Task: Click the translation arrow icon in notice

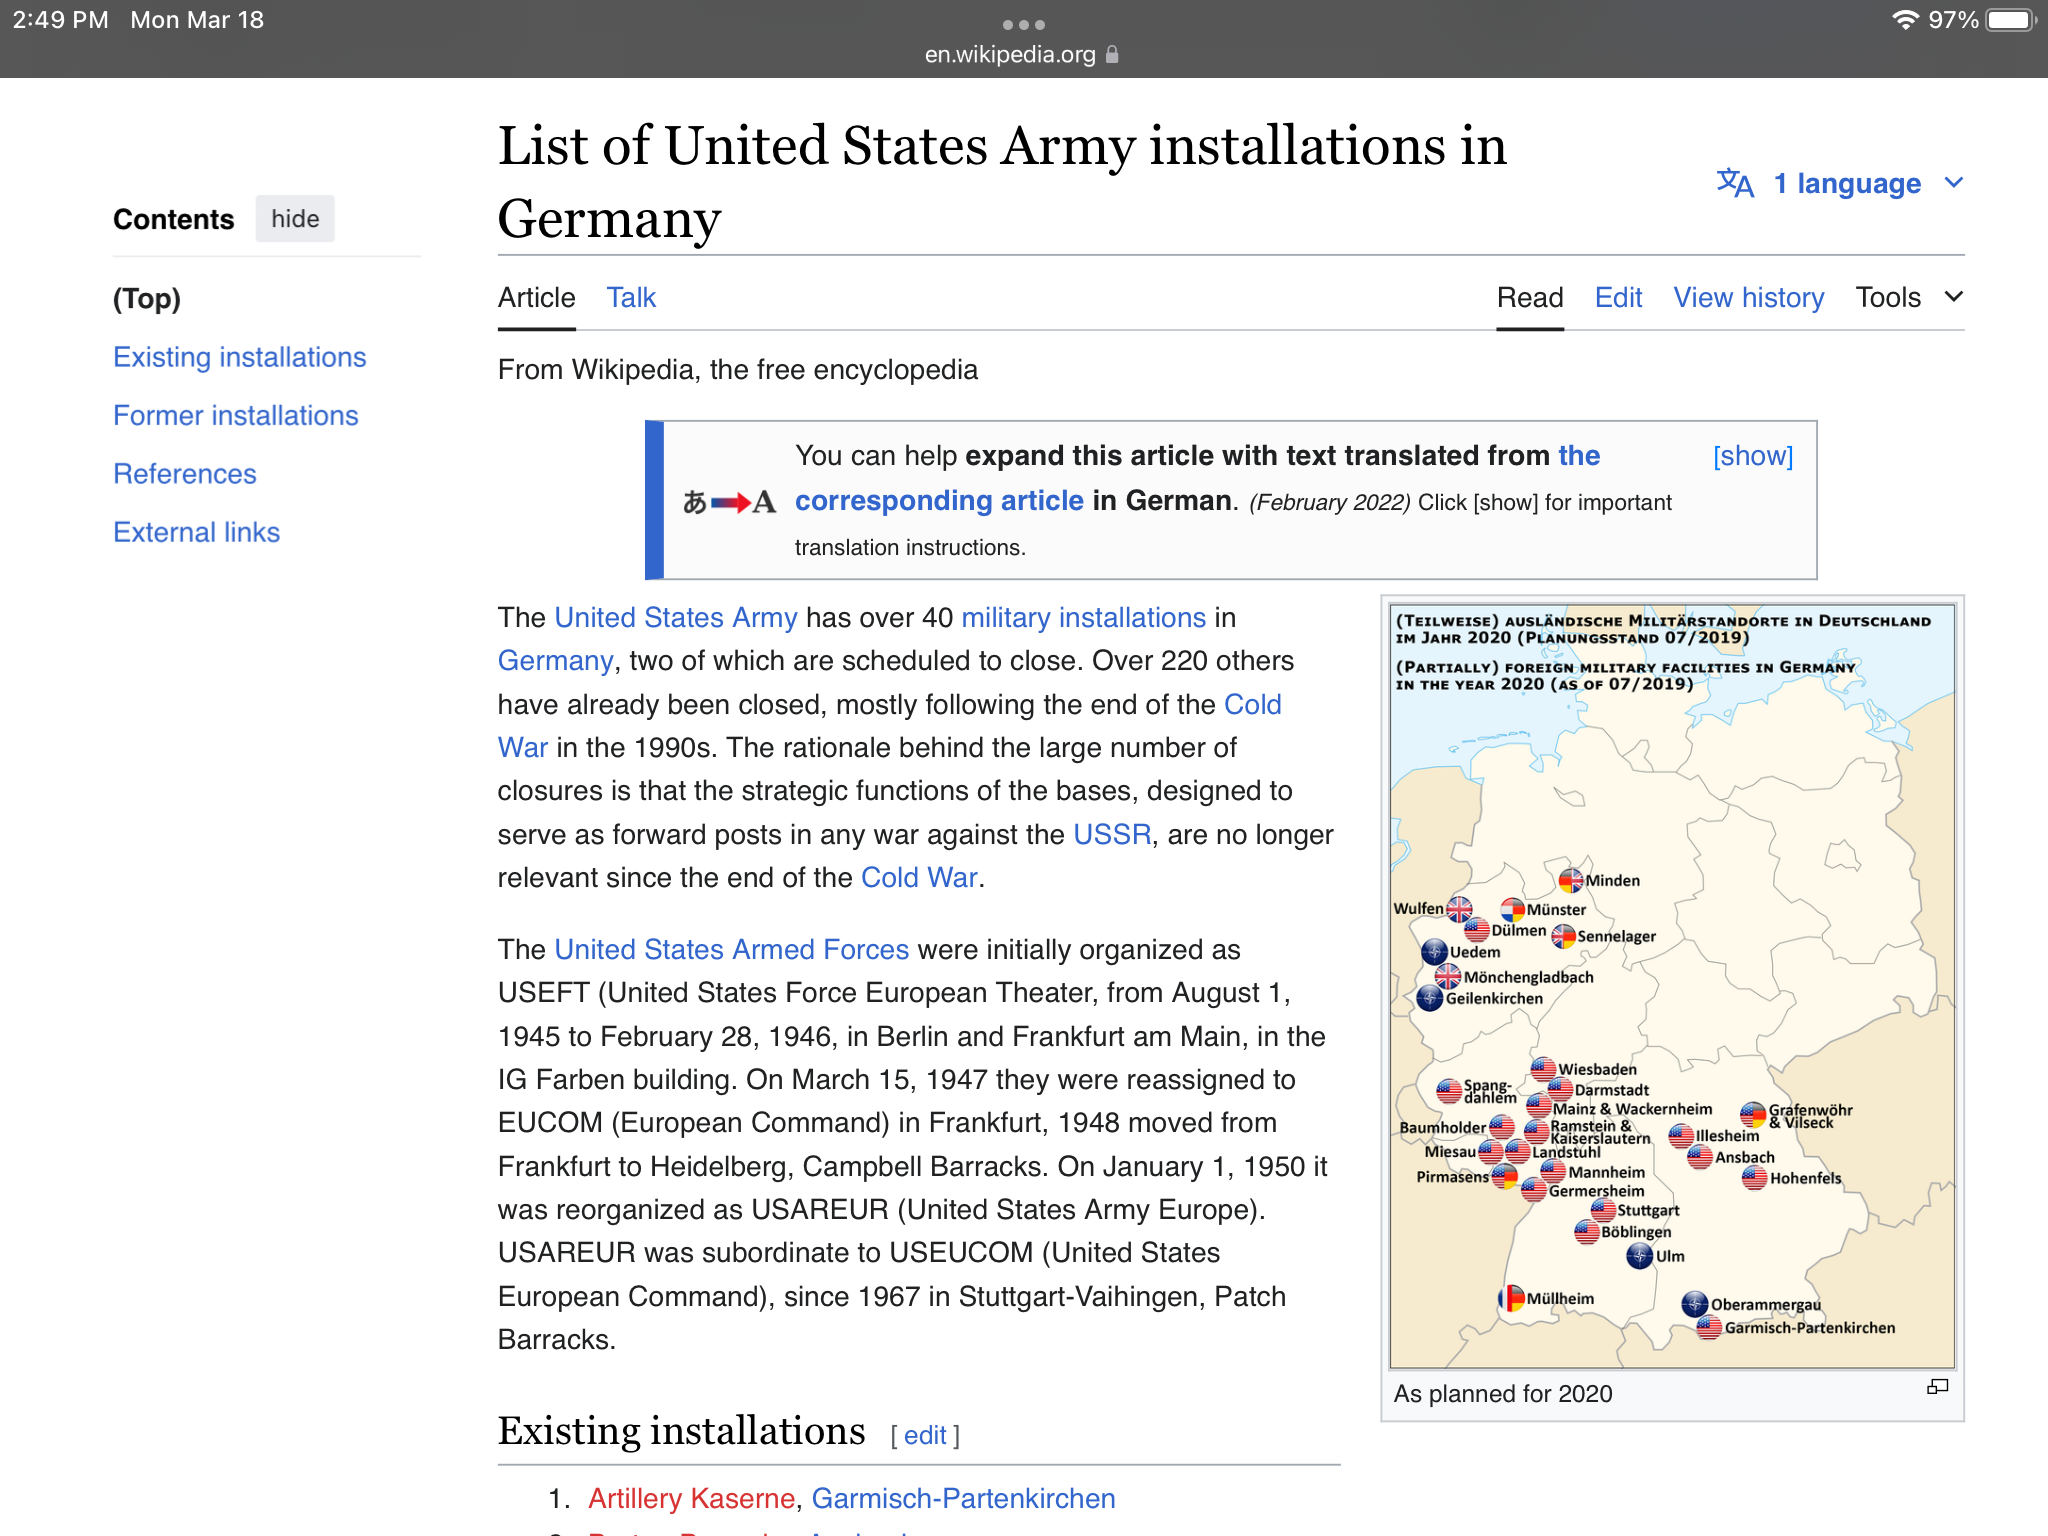Action: [729, 501]
